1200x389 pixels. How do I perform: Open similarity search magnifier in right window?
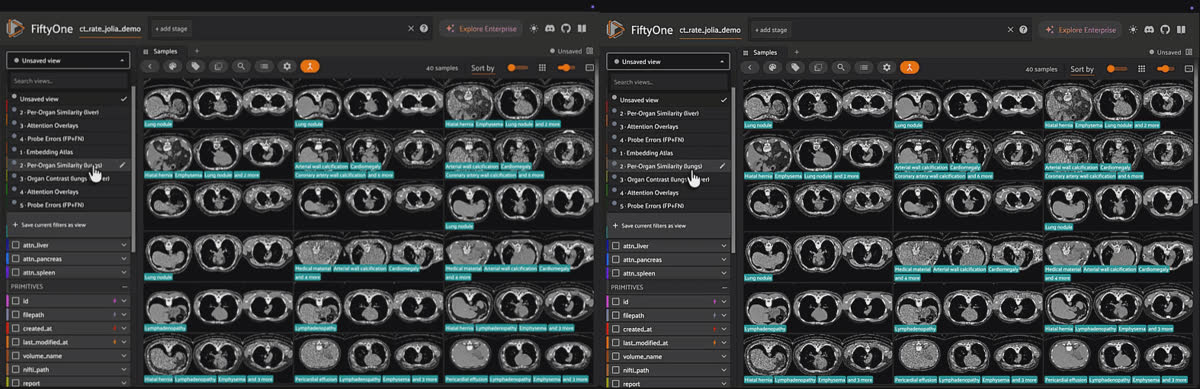842,67
